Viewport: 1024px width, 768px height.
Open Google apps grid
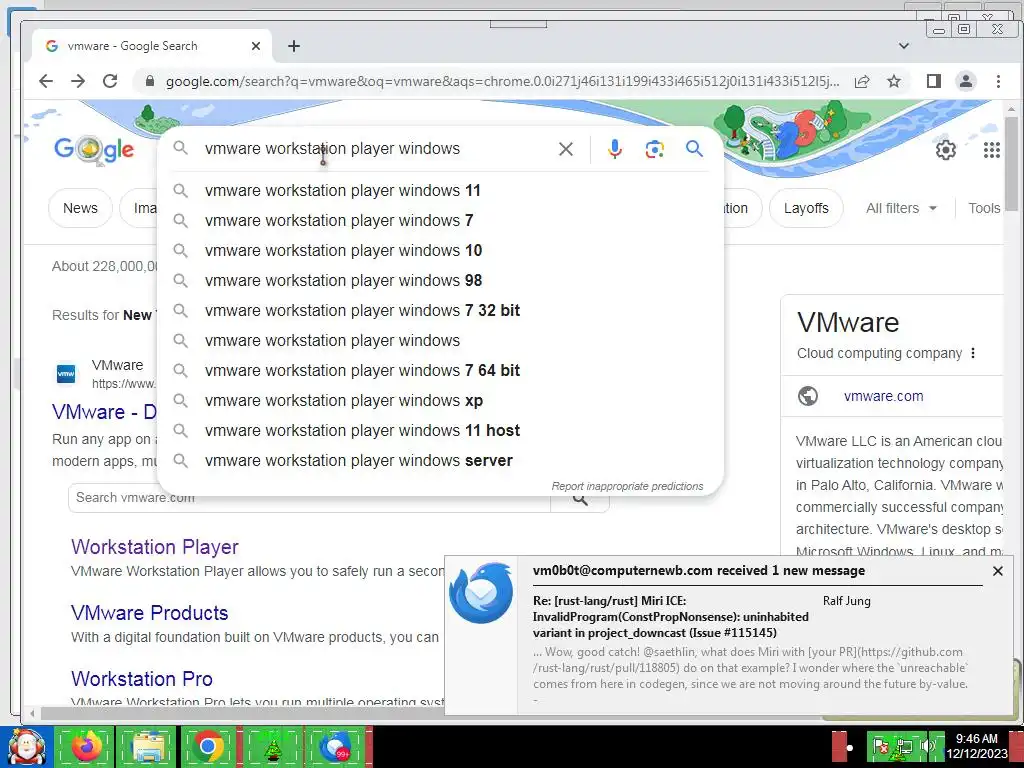click(x=991, y=150)
